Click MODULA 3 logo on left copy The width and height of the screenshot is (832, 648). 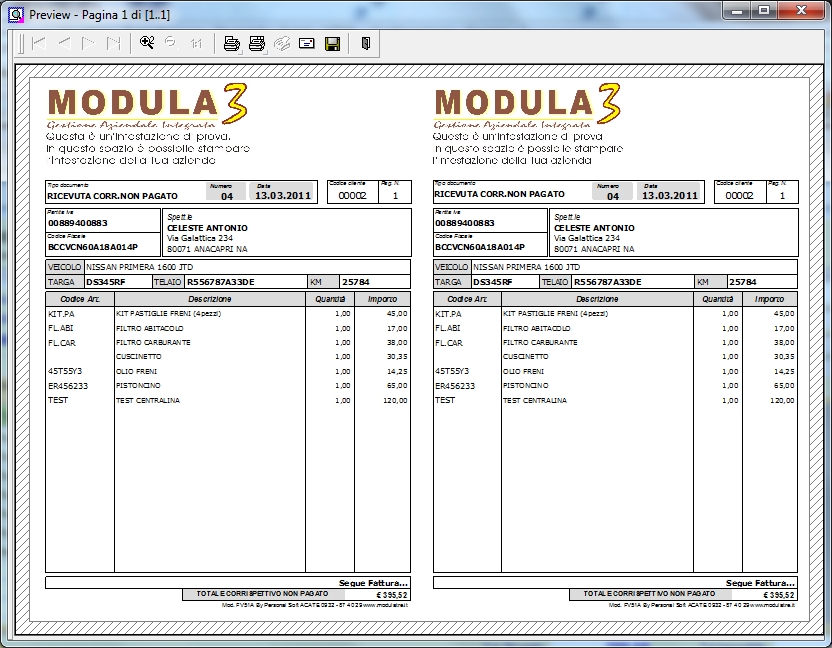pyautogui.click(x=147, y=106)
